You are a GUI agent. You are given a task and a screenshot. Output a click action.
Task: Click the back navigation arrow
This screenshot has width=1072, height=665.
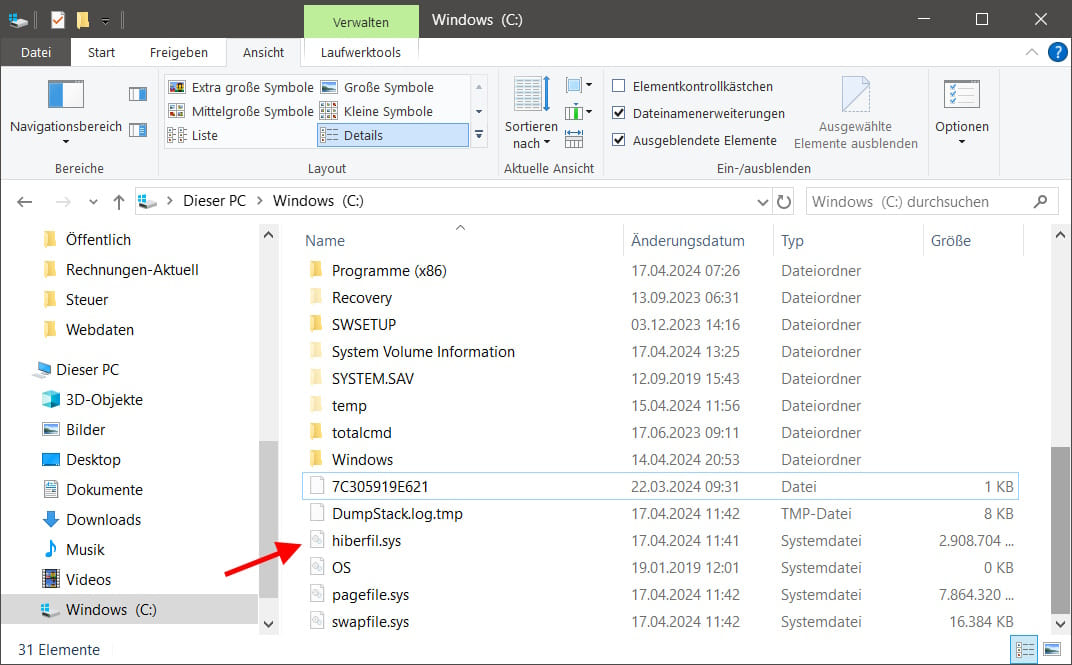tap(25, 201)
